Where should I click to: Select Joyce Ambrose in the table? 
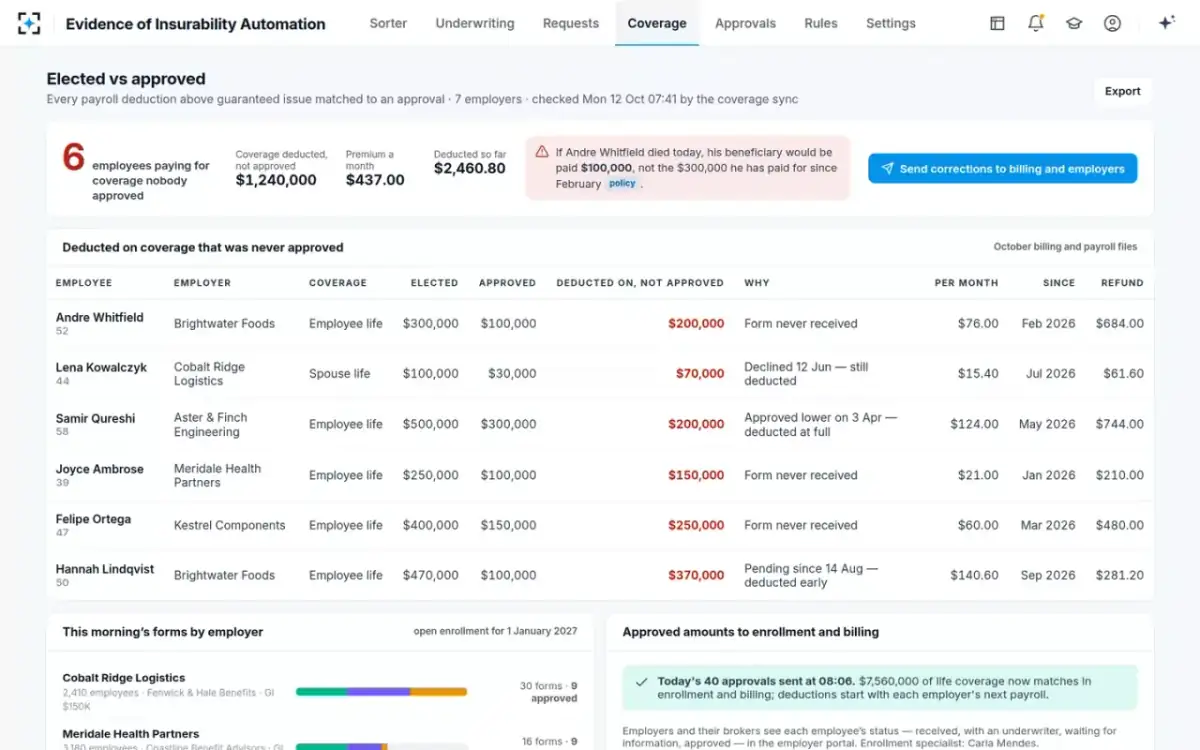[100, 469]
